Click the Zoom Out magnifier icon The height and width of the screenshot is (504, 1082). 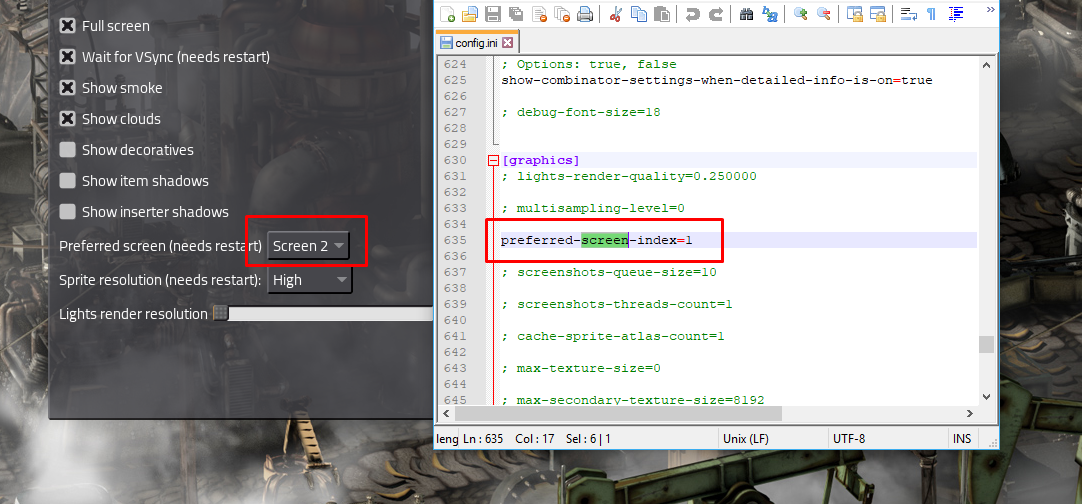pyautogui.click(x=823, y=14)
